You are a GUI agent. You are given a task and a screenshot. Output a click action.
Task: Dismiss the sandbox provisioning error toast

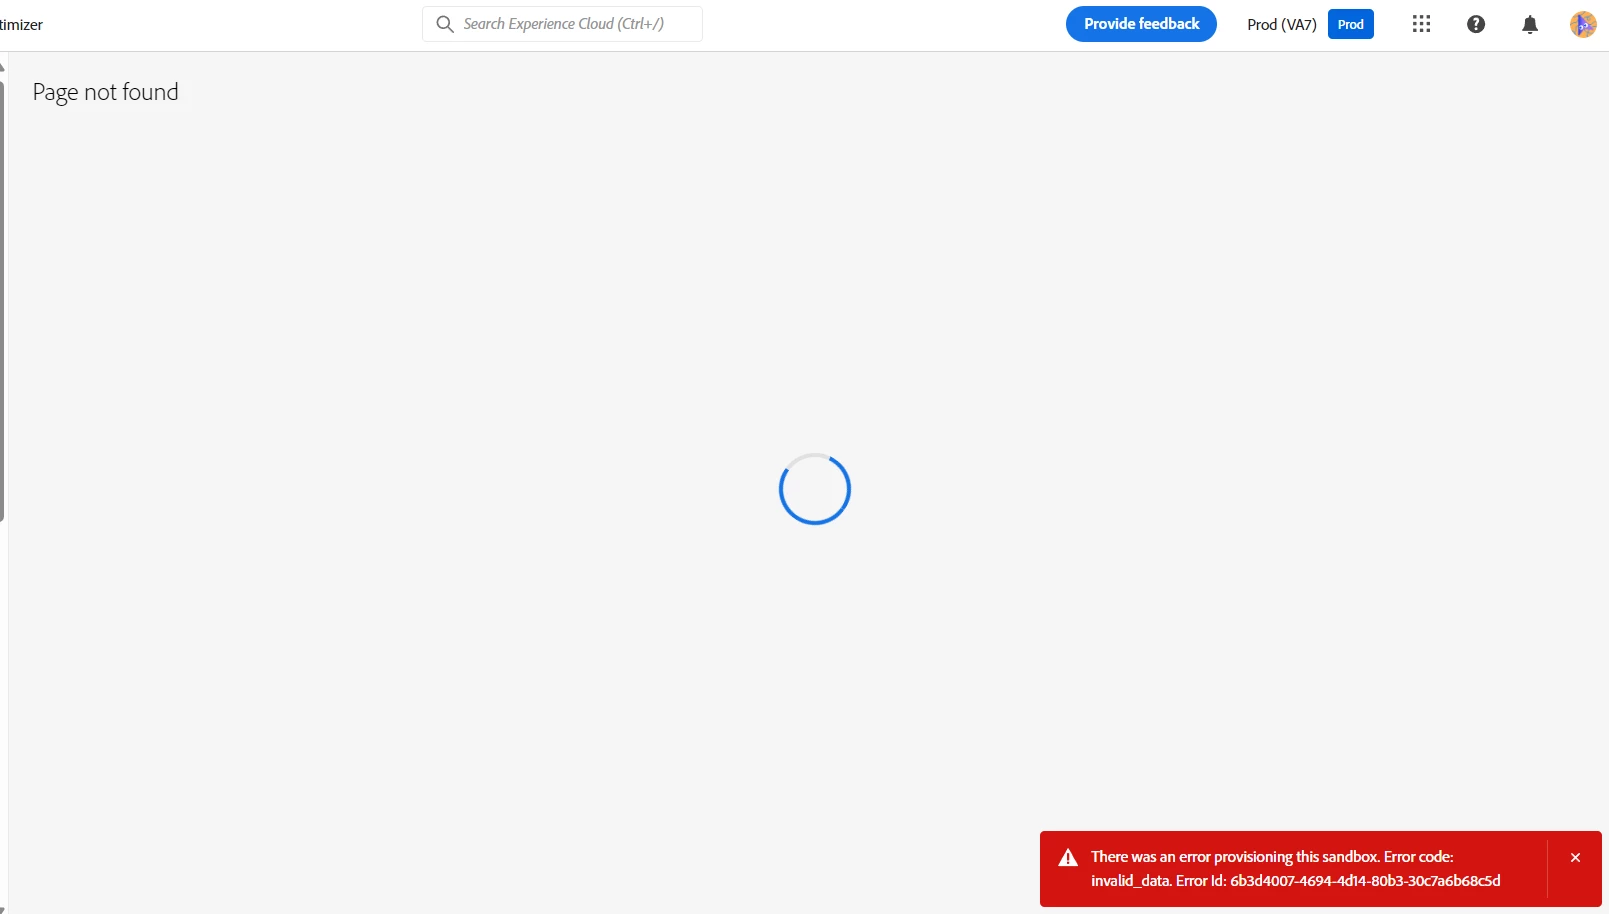1575,858
